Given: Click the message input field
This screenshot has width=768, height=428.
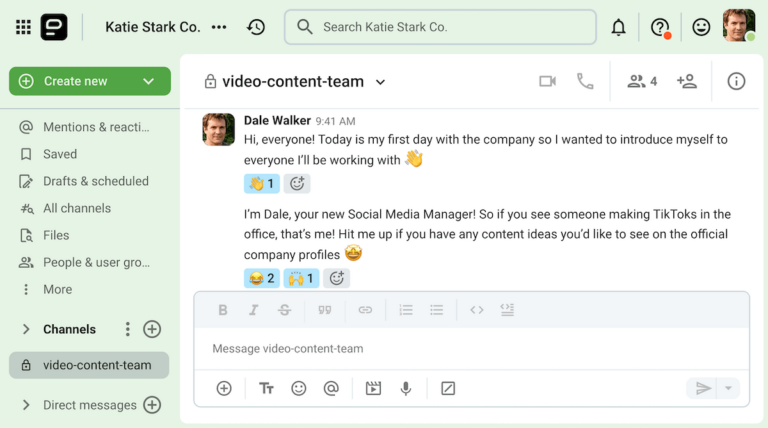Looking at the screenshot, I should [x=470, y=349].
